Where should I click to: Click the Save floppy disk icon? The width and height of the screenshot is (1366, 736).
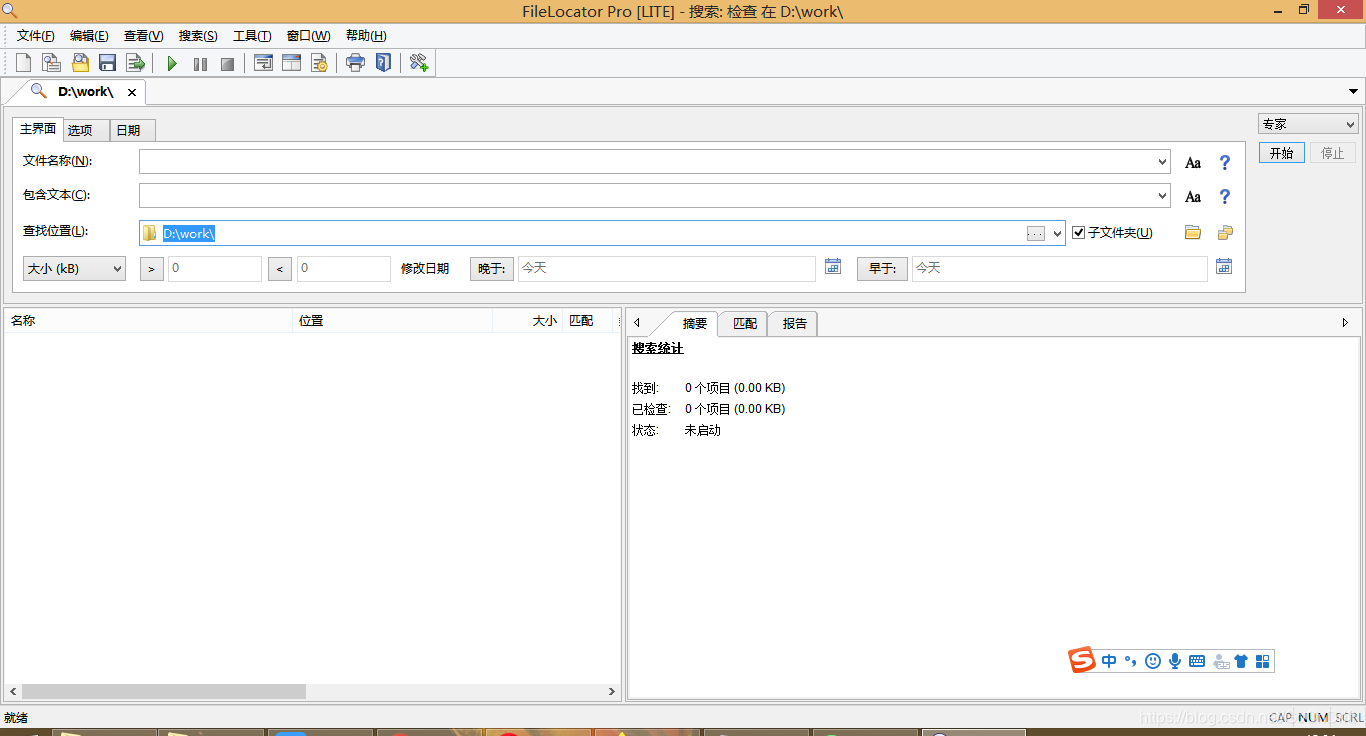108,63
